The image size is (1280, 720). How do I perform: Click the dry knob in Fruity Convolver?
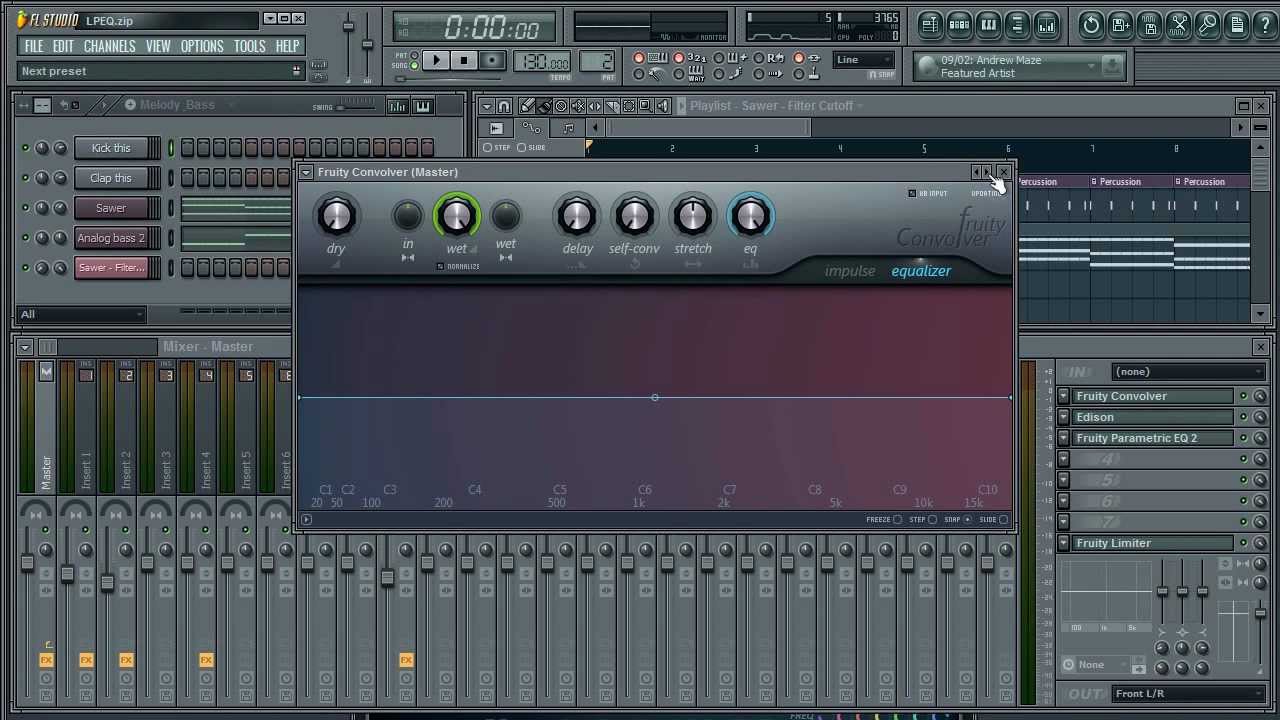336,216
